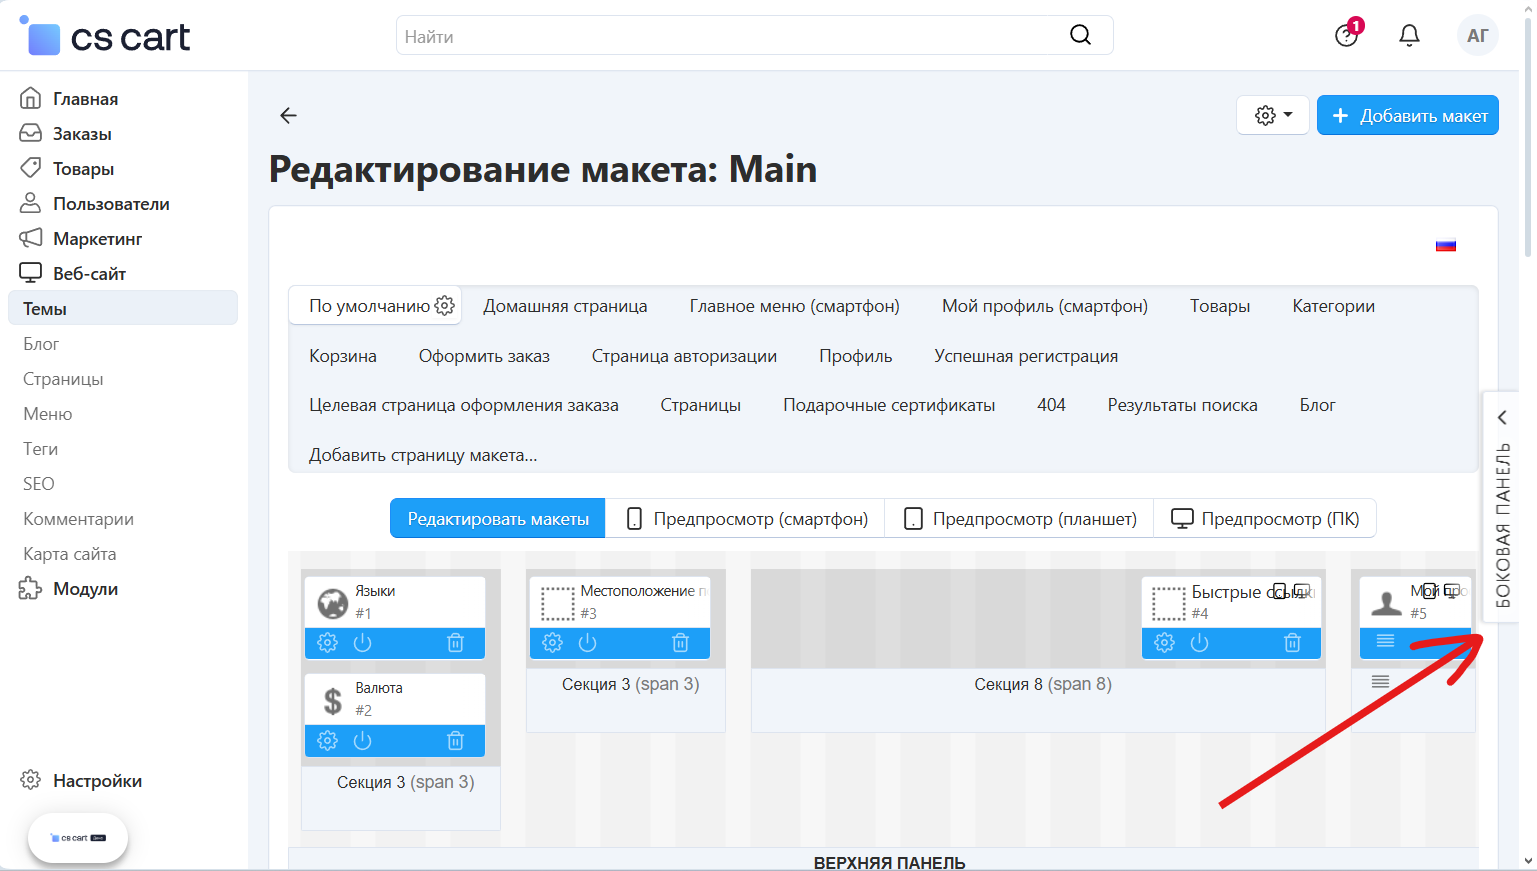Select the Russian flag language selector

(1445, 245)
